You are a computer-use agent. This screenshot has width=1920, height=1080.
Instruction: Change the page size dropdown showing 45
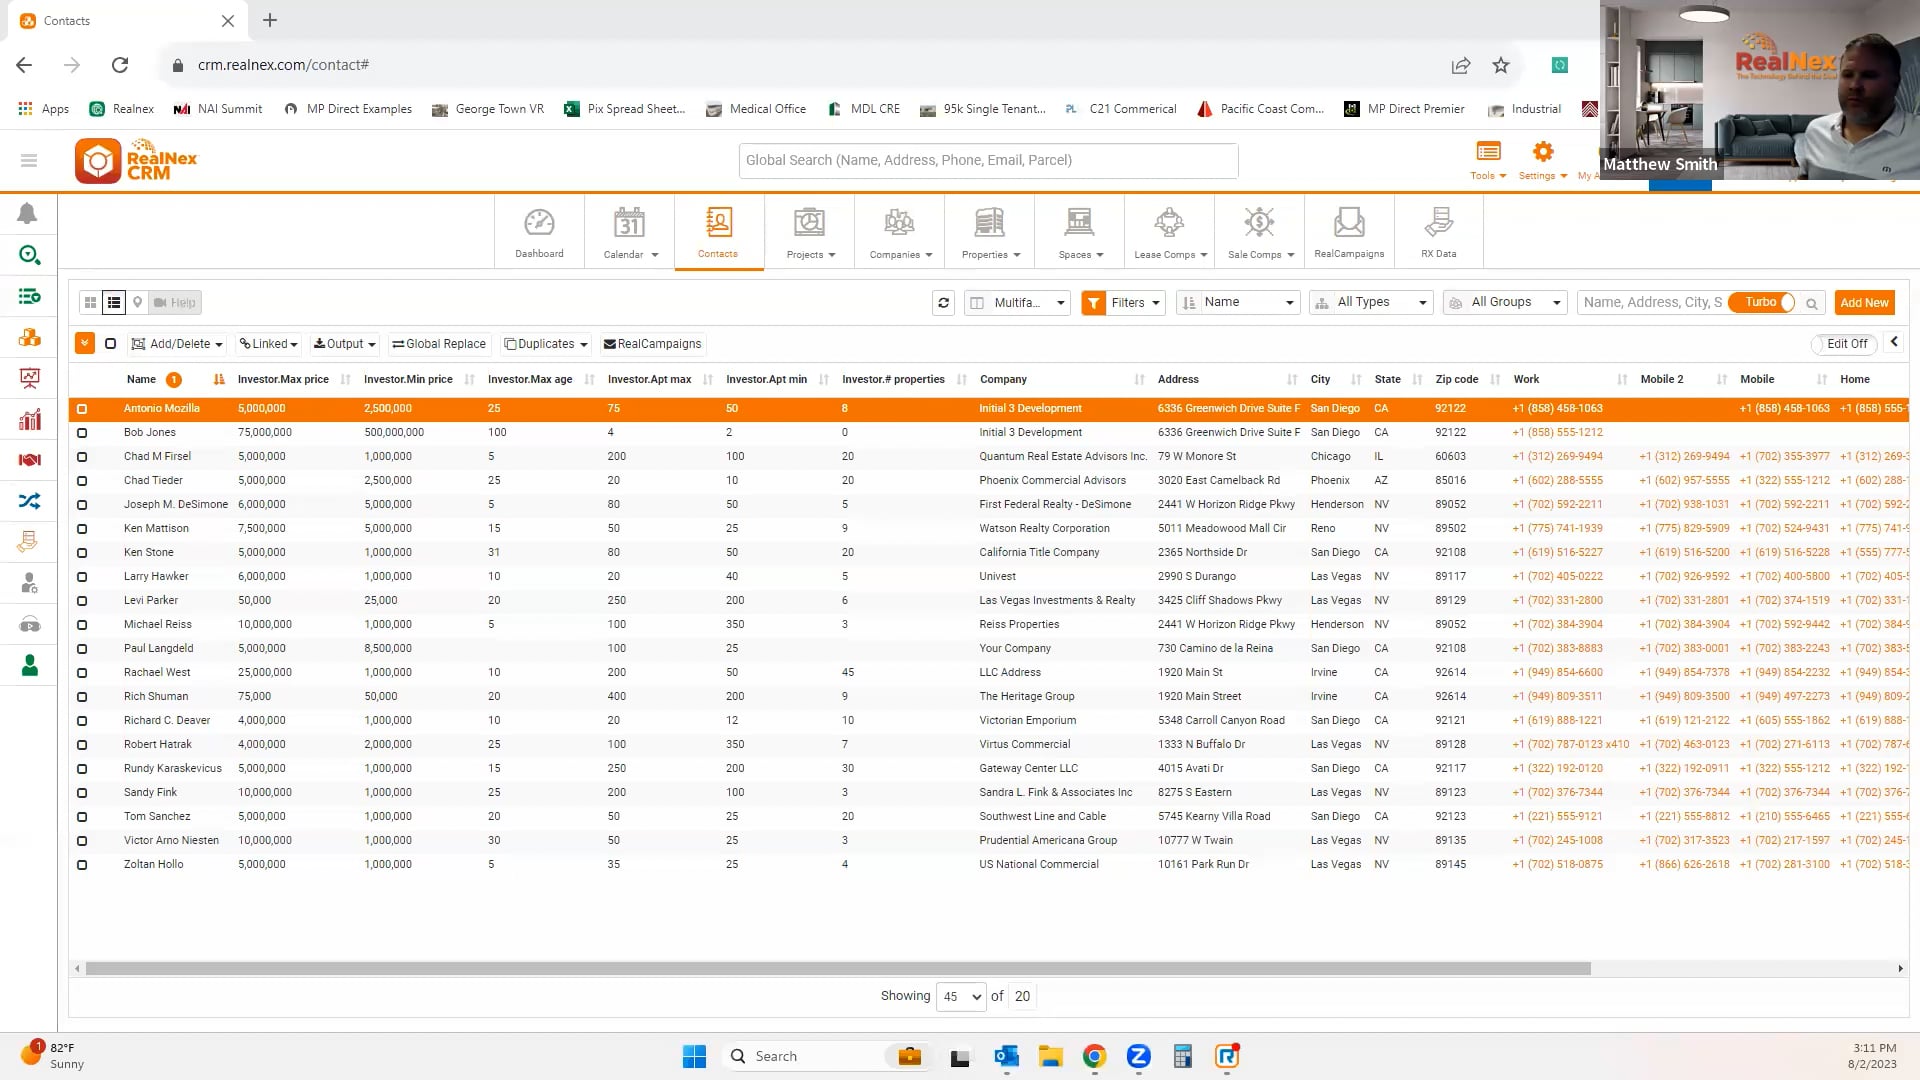click(x=960, y=996)
